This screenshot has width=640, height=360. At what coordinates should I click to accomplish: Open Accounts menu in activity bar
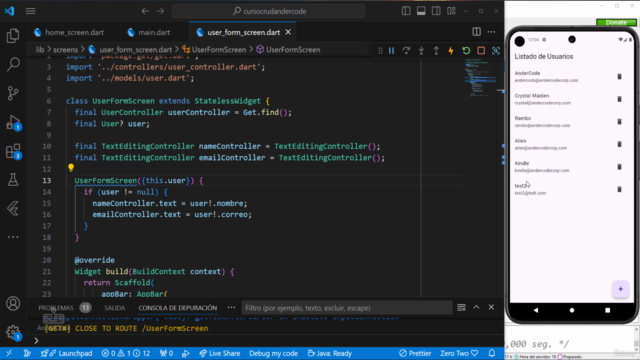tap(13, 304)
